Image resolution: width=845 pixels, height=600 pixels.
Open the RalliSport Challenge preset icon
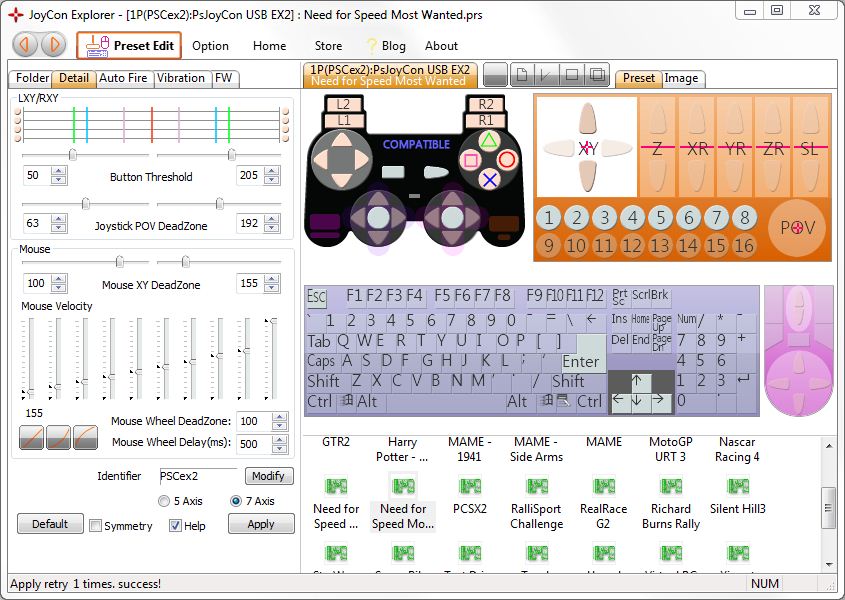537,486
